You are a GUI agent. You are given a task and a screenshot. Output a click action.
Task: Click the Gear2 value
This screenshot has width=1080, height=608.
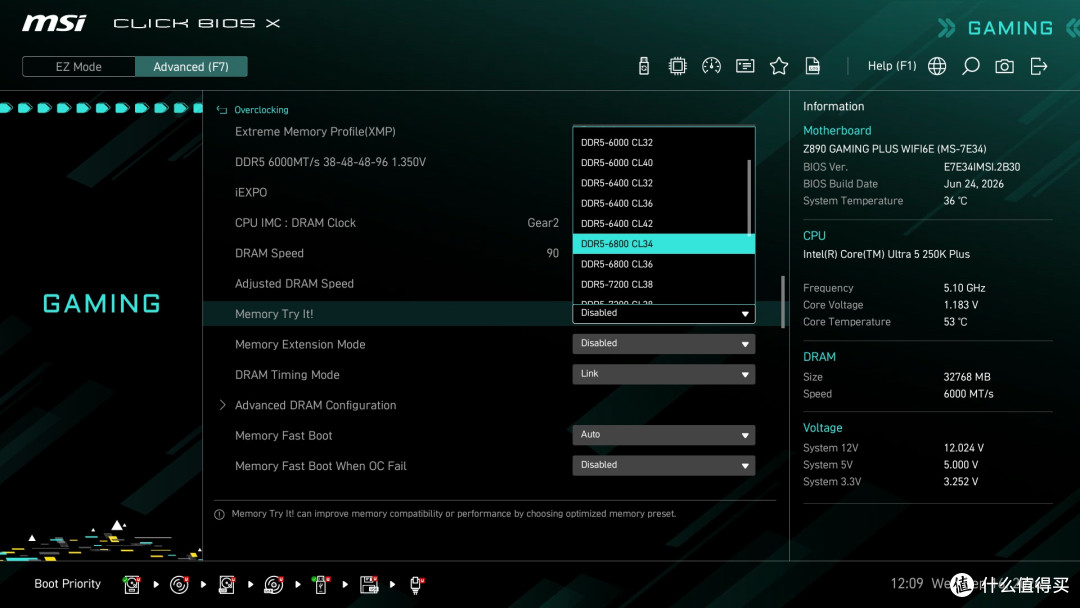(x=543, y=223)
